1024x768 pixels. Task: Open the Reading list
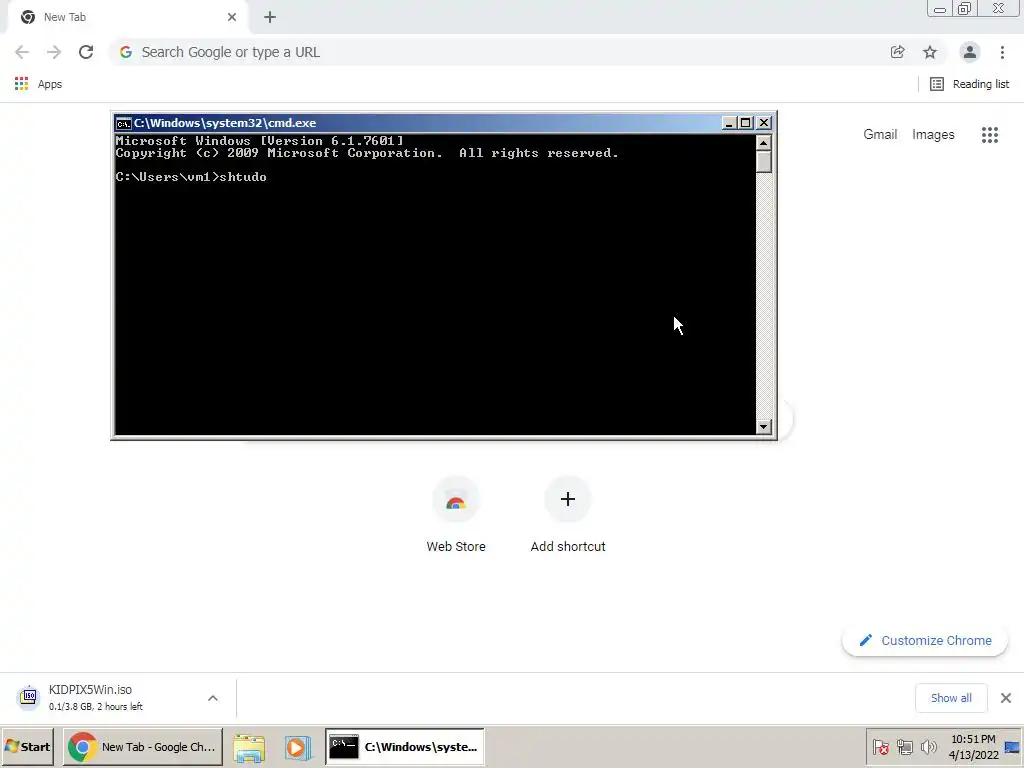[970, 84]
